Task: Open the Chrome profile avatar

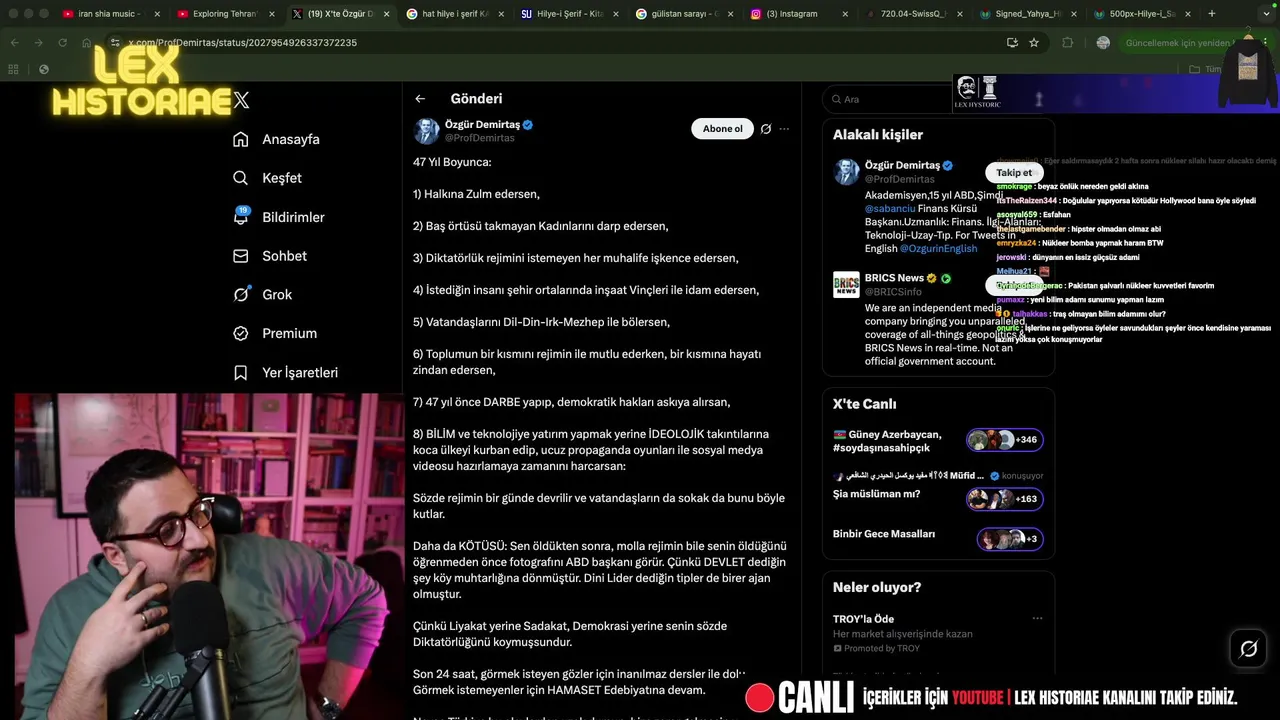Action: [1103, 43]
